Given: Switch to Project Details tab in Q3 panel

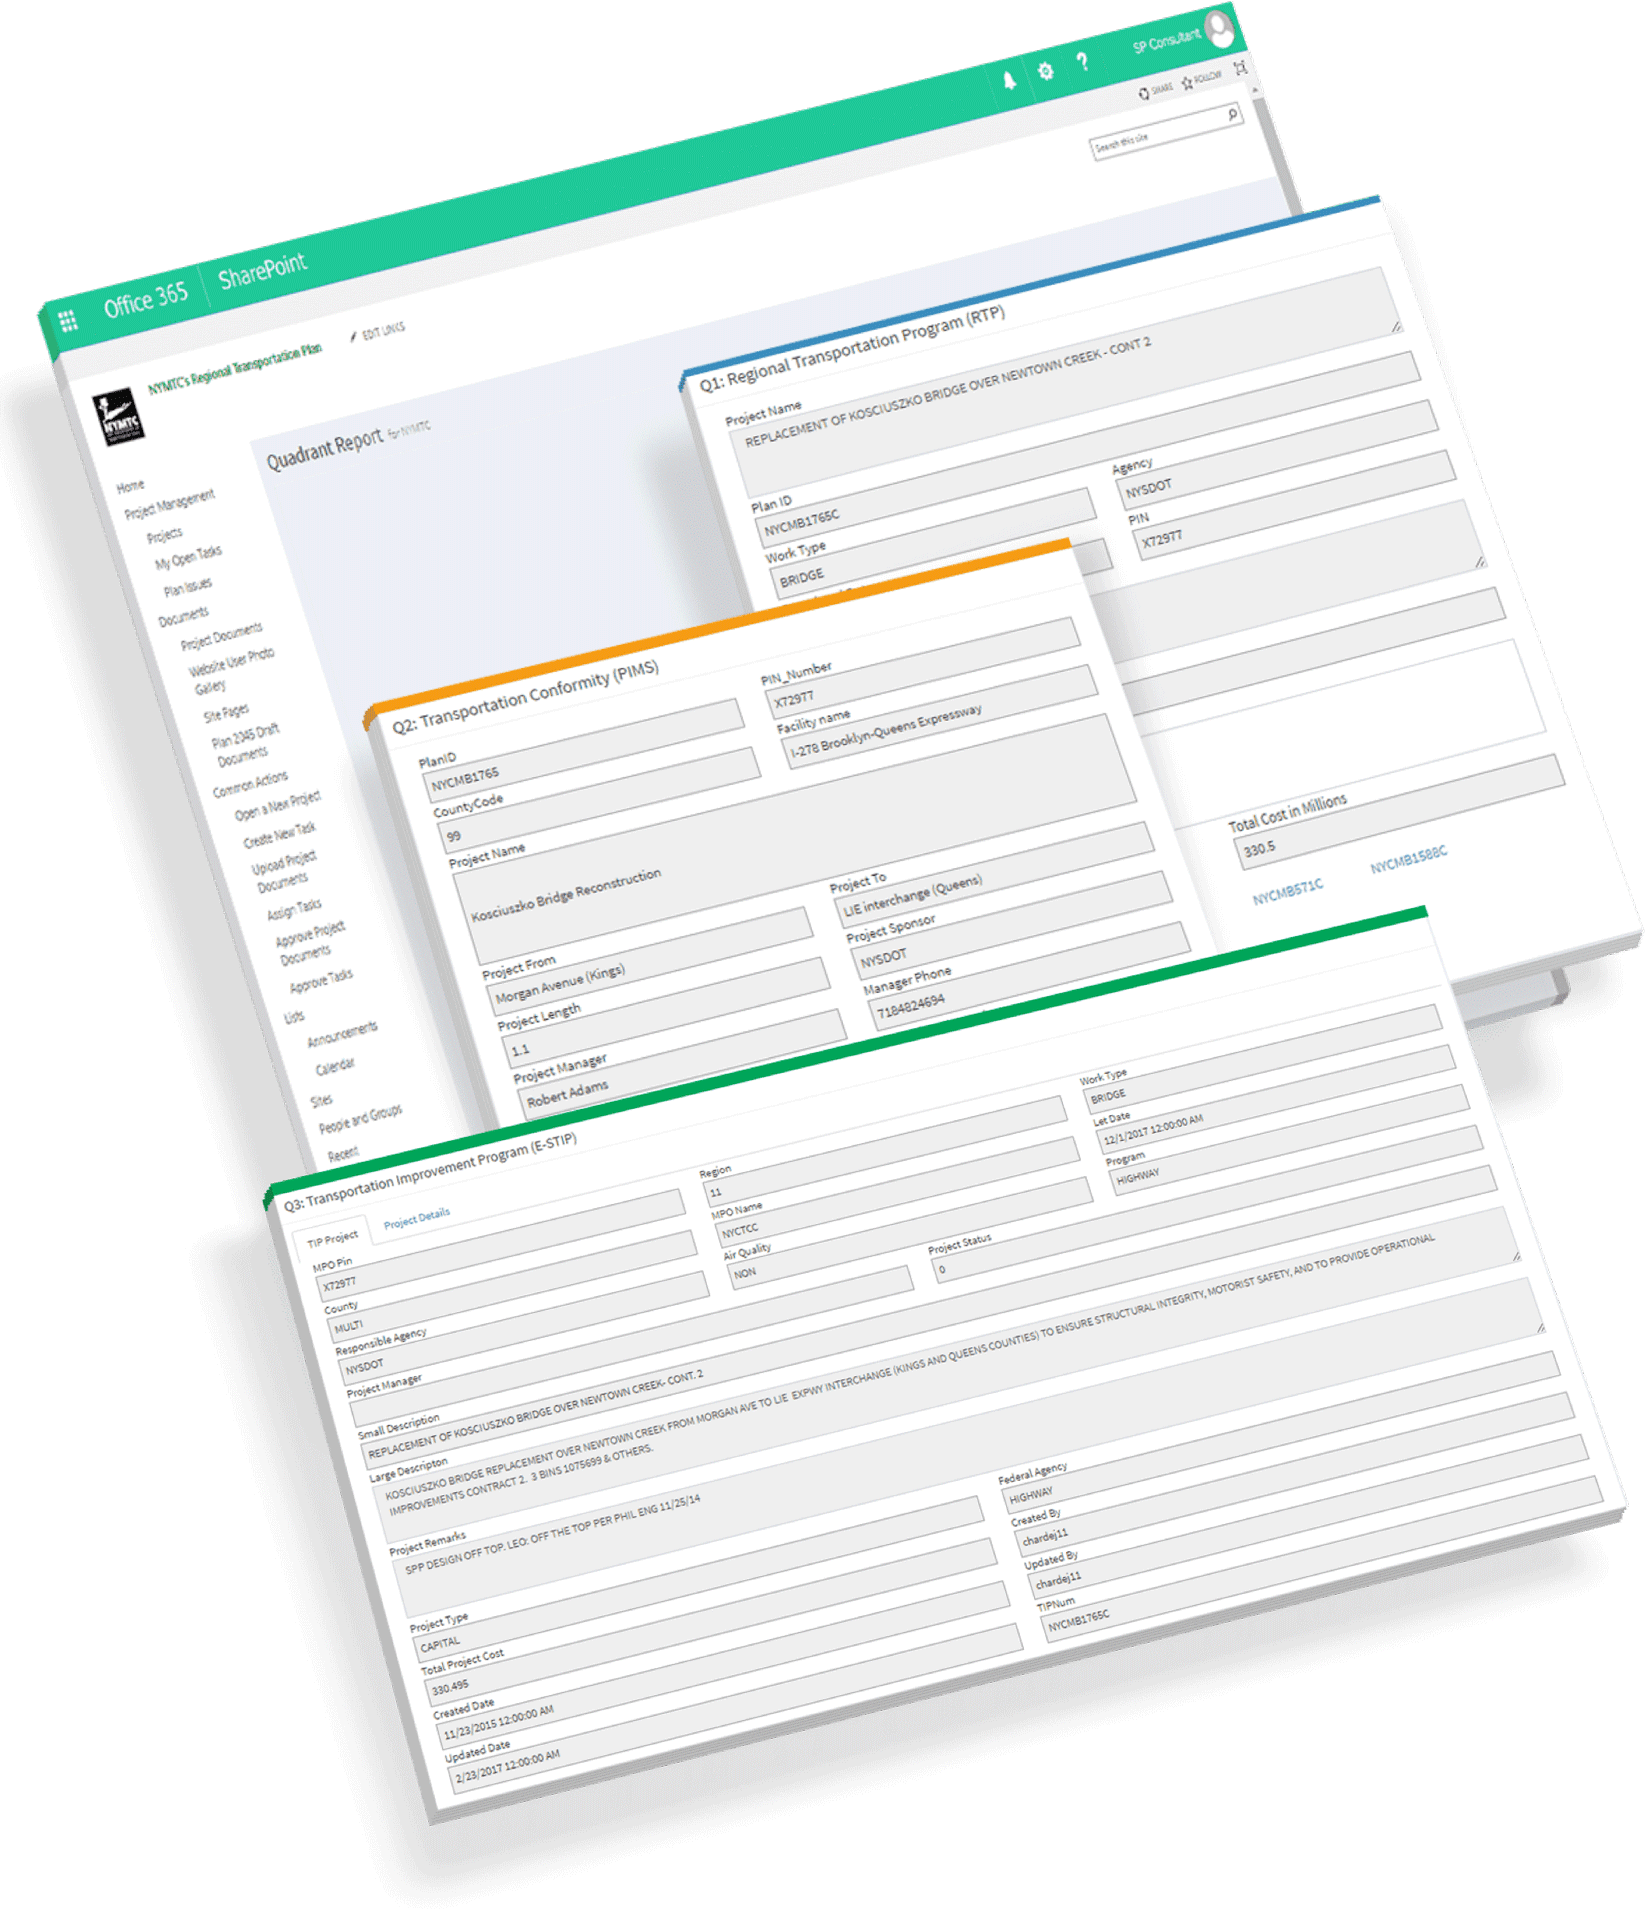Looking at the screenshot, I should [417, 1218].
